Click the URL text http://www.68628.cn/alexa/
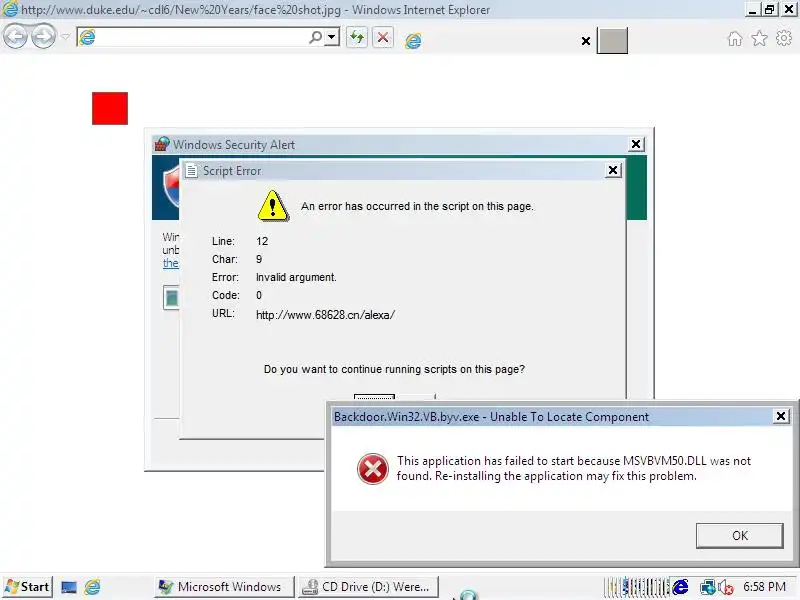 pos(326,315)
